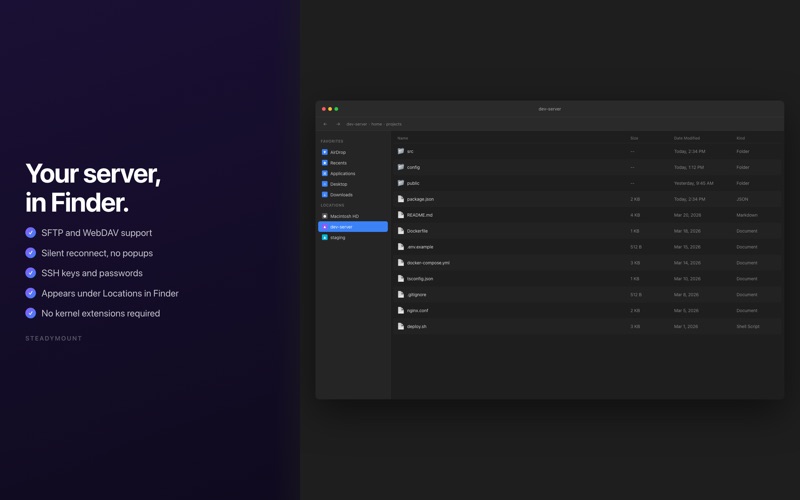Select the docker-compose.yml file name
This screenshot has height=500, width=800.
pos(429,263)
